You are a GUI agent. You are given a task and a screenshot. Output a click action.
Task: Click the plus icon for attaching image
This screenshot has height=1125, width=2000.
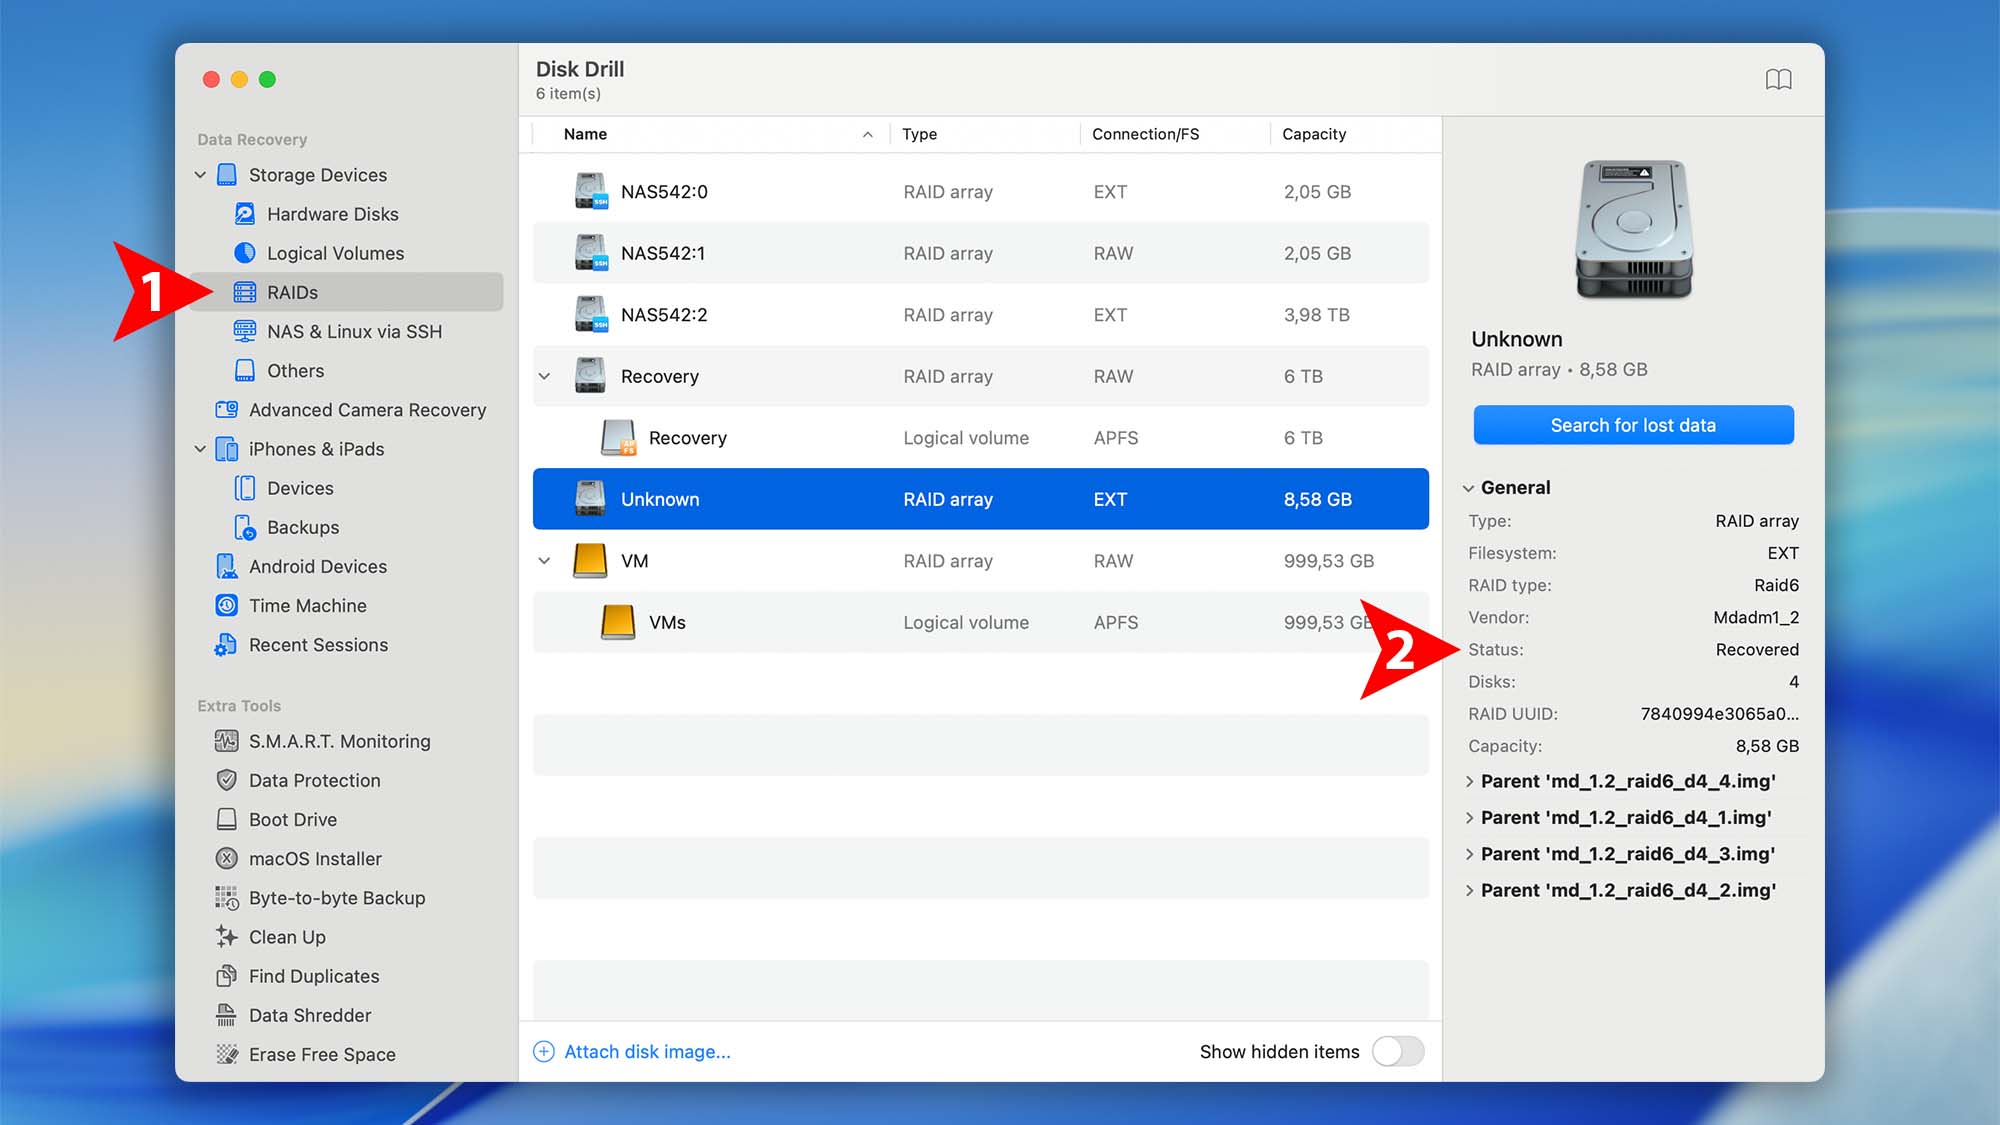point(544,1051)
